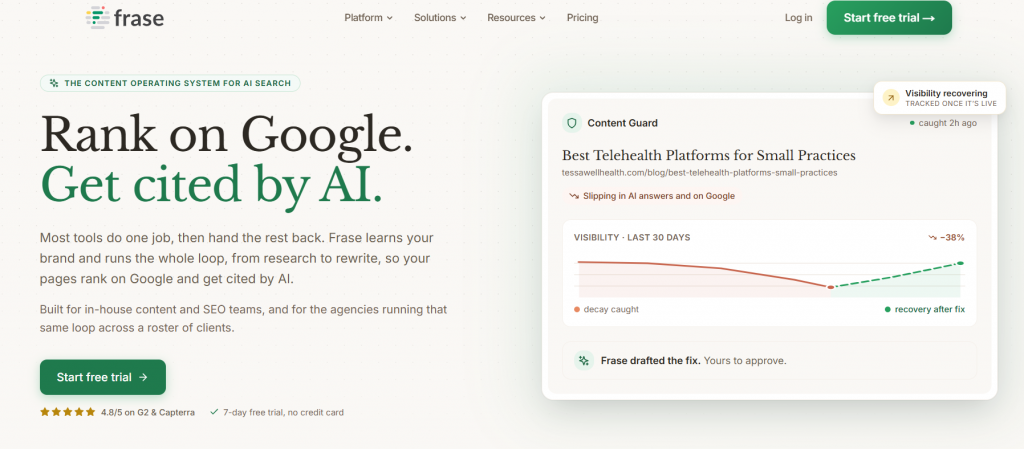
Task: Click the Visibility recovering notification card
Action: click(939, 97)
